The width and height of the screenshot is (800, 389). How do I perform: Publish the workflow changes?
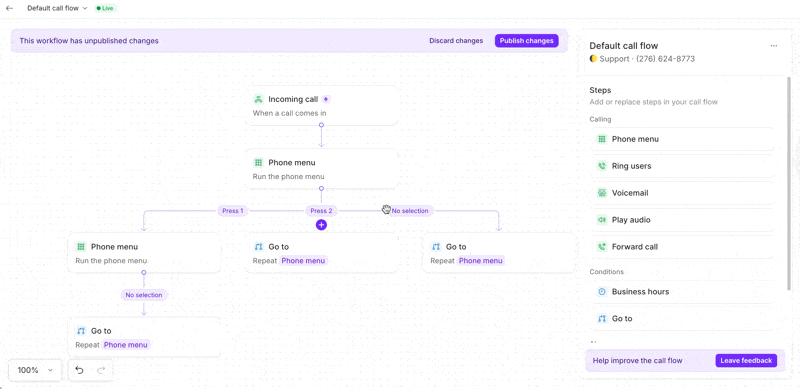click(x=526, y=41)
